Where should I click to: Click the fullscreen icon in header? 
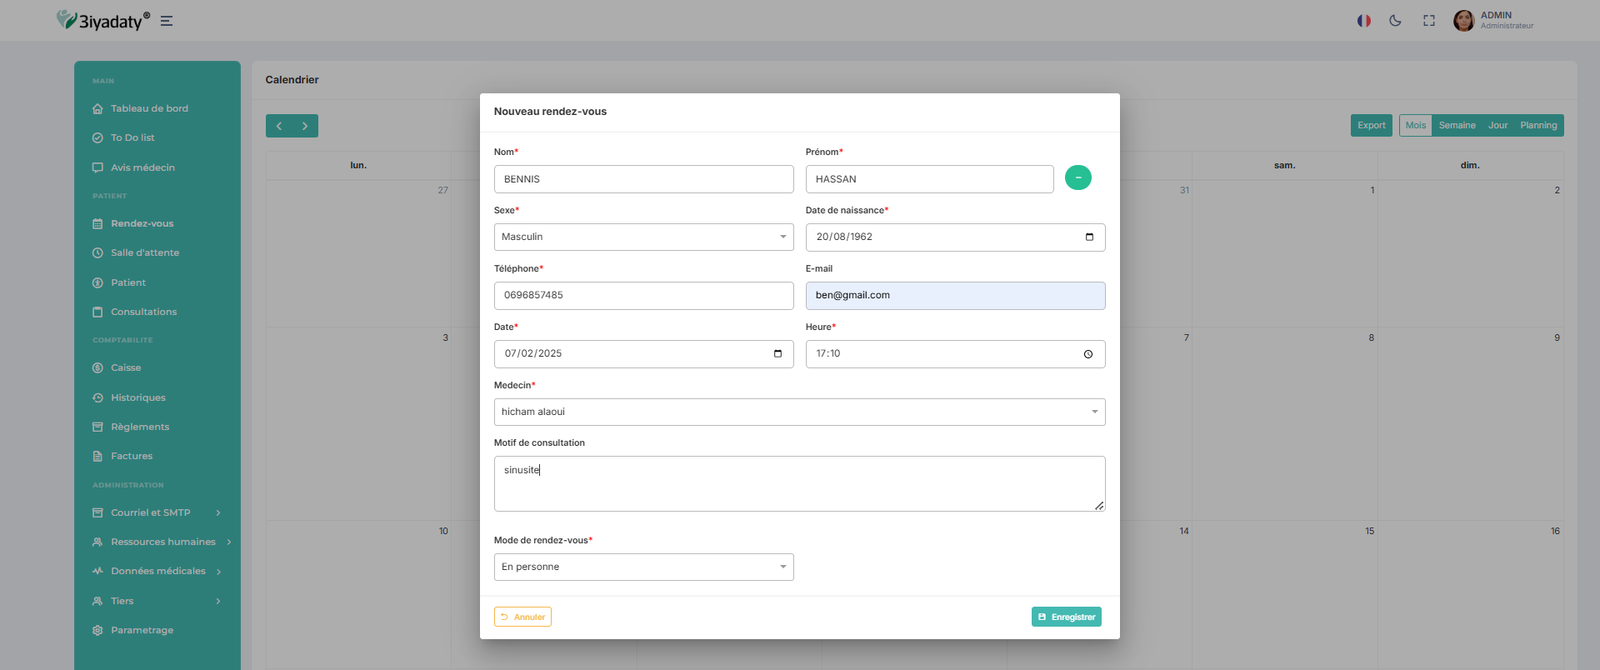click(1429, 21)
